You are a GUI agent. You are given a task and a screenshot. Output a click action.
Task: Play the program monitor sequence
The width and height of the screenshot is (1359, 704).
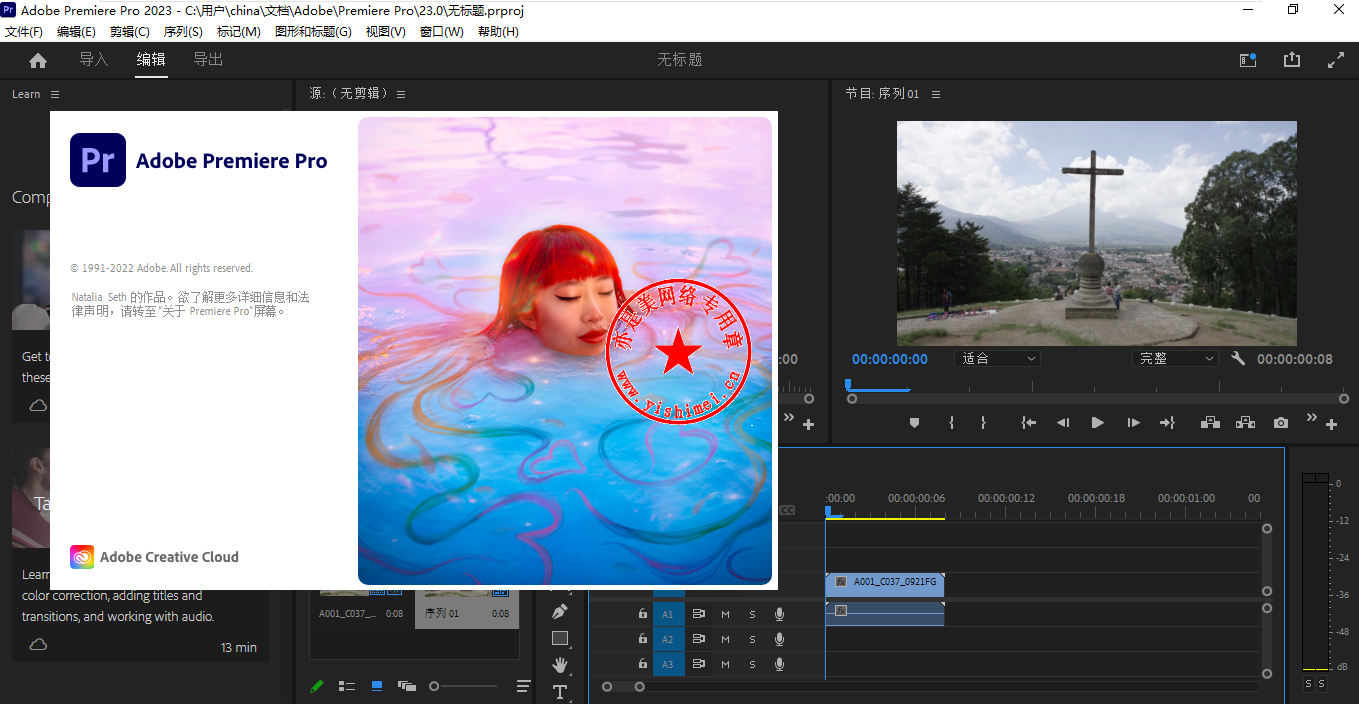(1098, 423)
